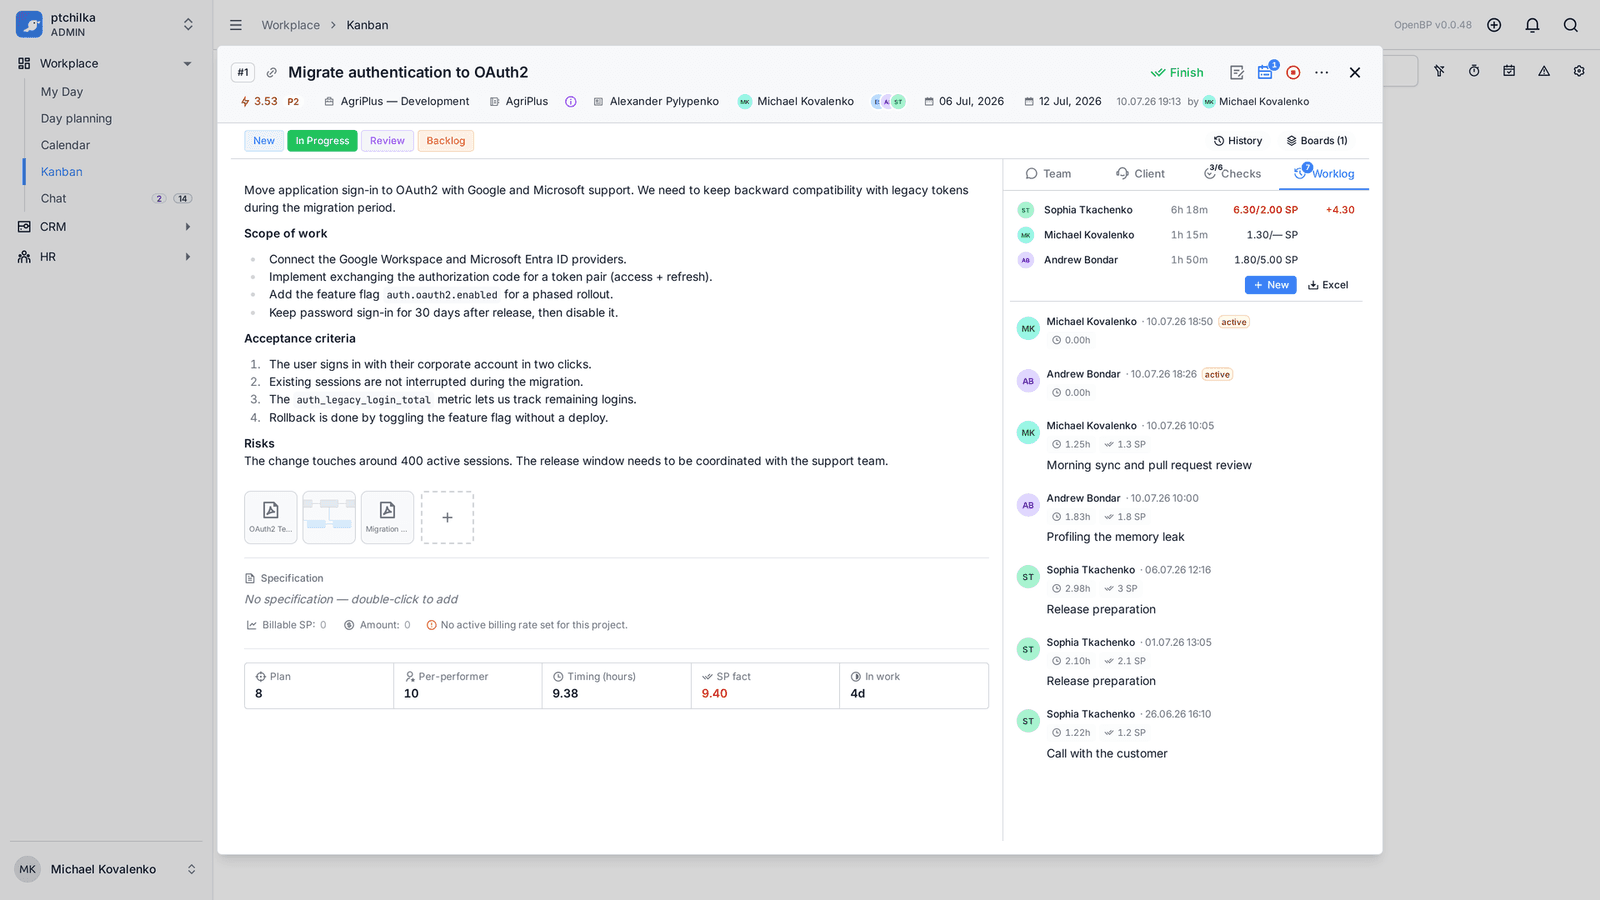The image size is (1600, 900).
Task: Expand the HR sidebar section
Action: click(x=187, y=257)
